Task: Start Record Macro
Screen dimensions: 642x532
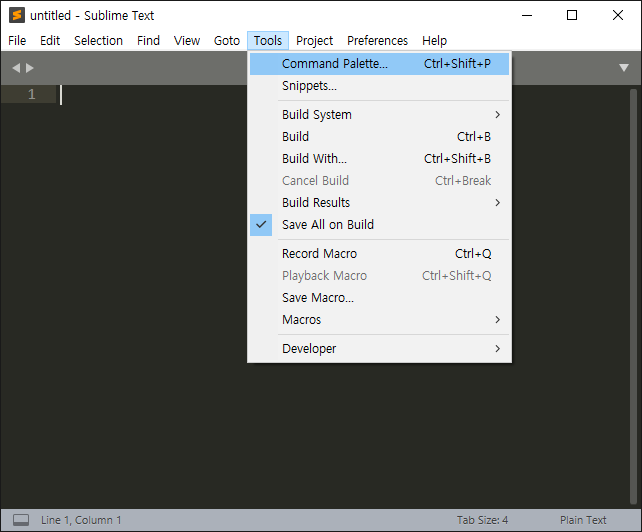Action: pyautogui.click(x=379, y=254)
